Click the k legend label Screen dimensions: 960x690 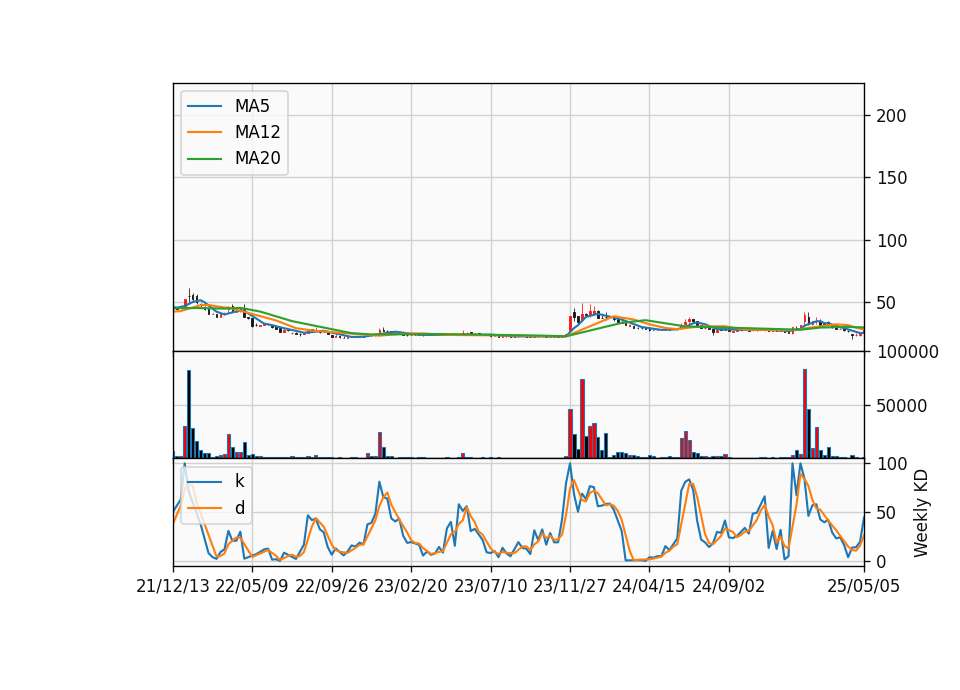[239, 481]
